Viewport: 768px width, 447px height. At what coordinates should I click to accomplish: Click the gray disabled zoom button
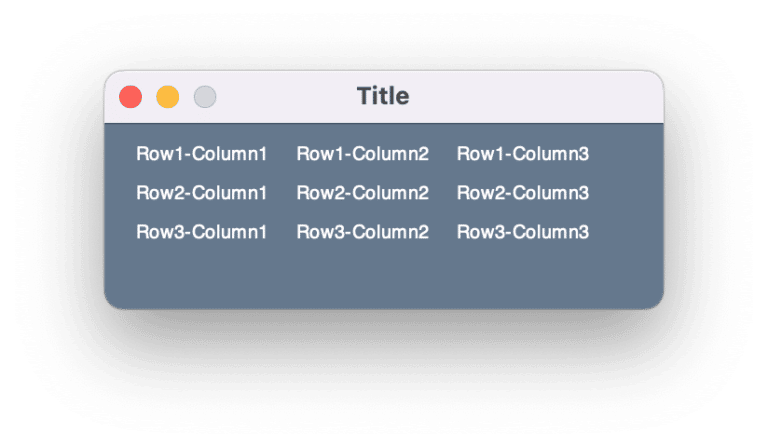[205, 97]
